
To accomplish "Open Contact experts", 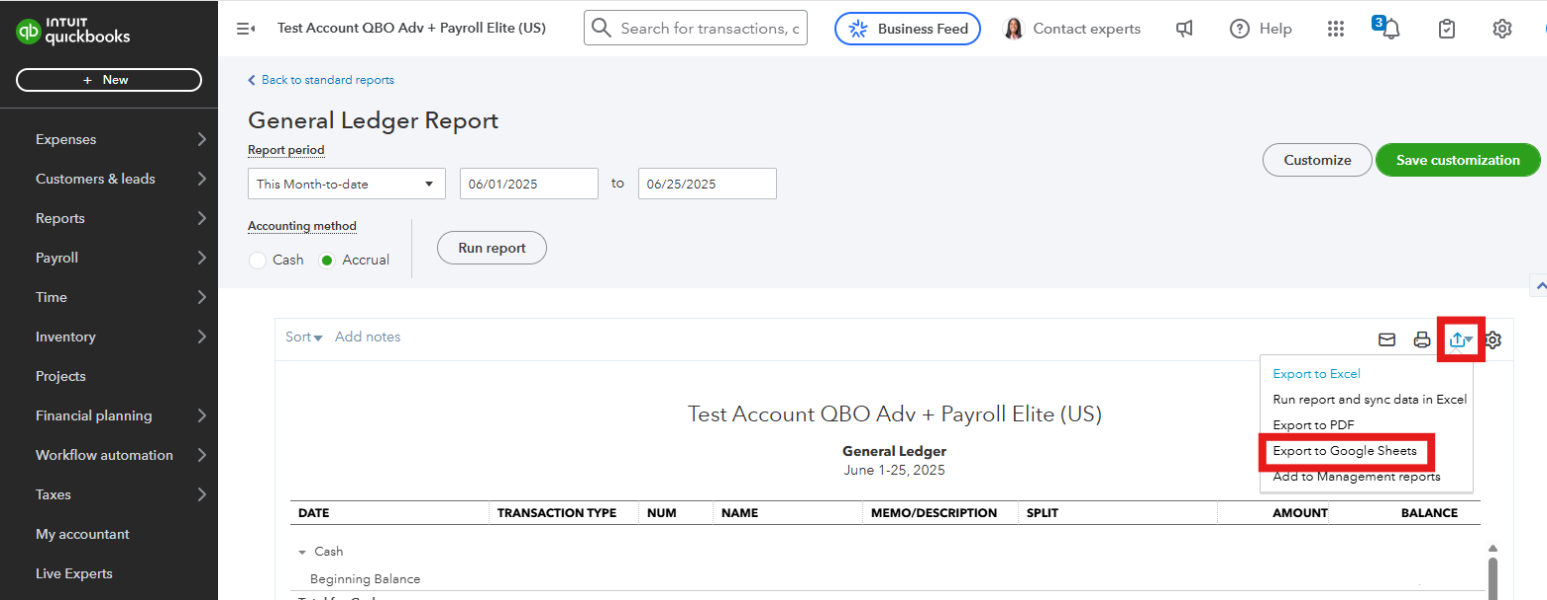I will point(1072,29).
